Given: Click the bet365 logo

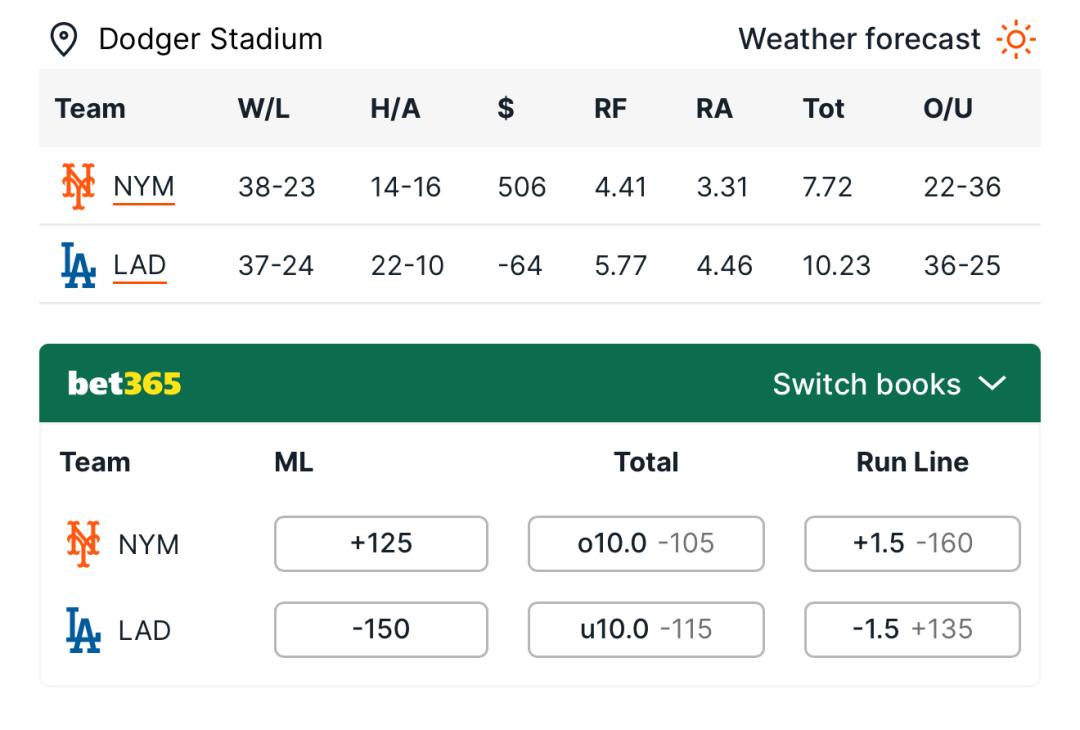Looking at the screenshot, I should coord(125,384).
